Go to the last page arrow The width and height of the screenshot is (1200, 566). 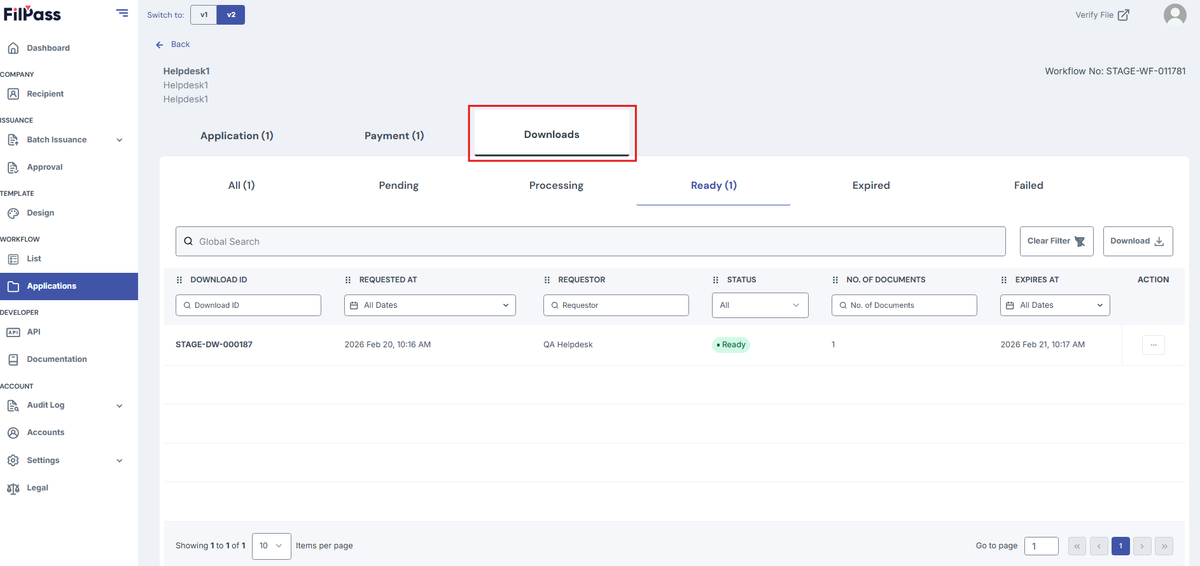(x=1164, y=546)
